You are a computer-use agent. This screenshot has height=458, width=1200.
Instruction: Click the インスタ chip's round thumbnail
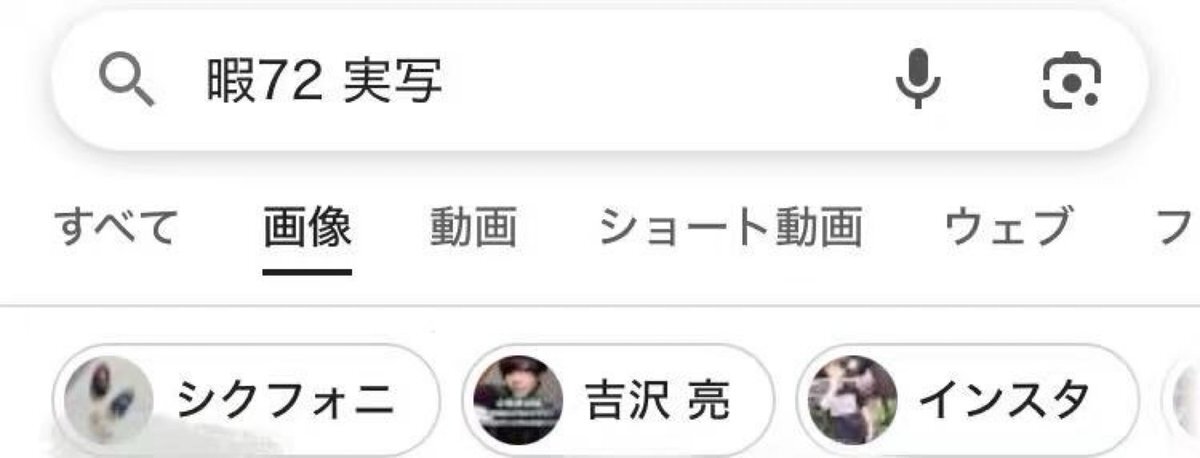coord(852,400)
